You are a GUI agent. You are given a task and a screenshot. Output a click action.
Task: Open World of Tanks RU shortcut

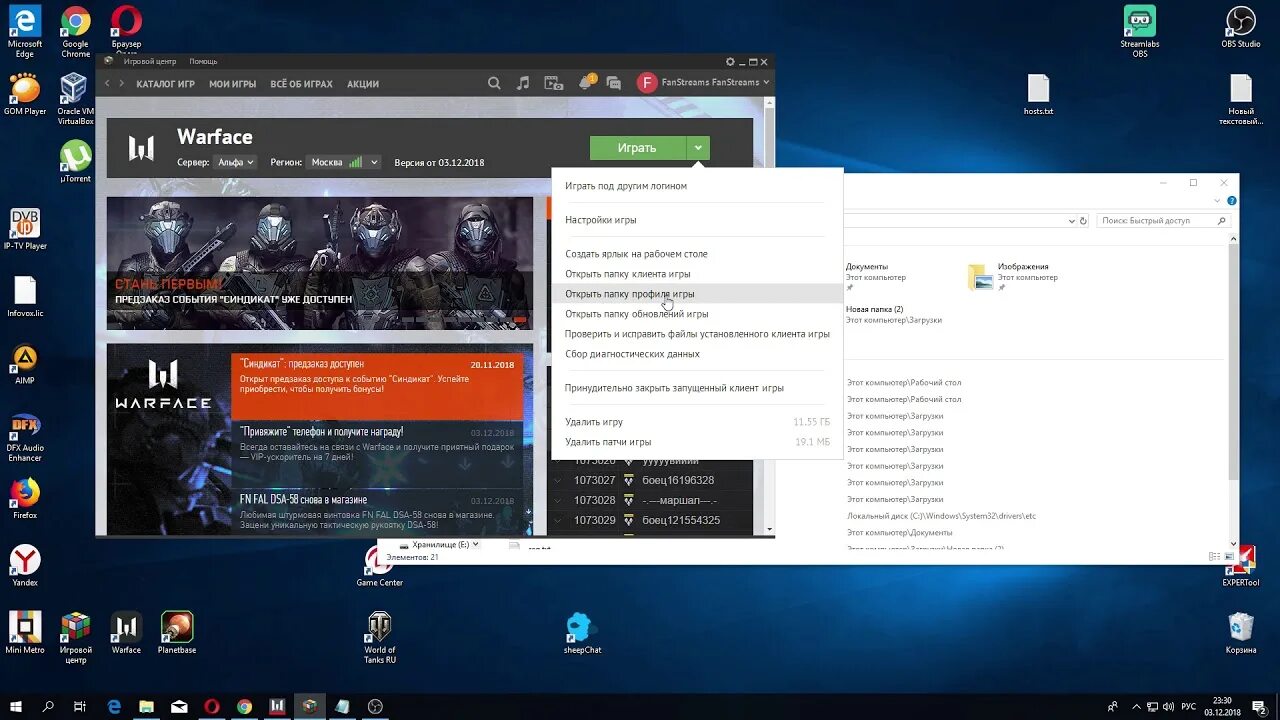point(380,638)
